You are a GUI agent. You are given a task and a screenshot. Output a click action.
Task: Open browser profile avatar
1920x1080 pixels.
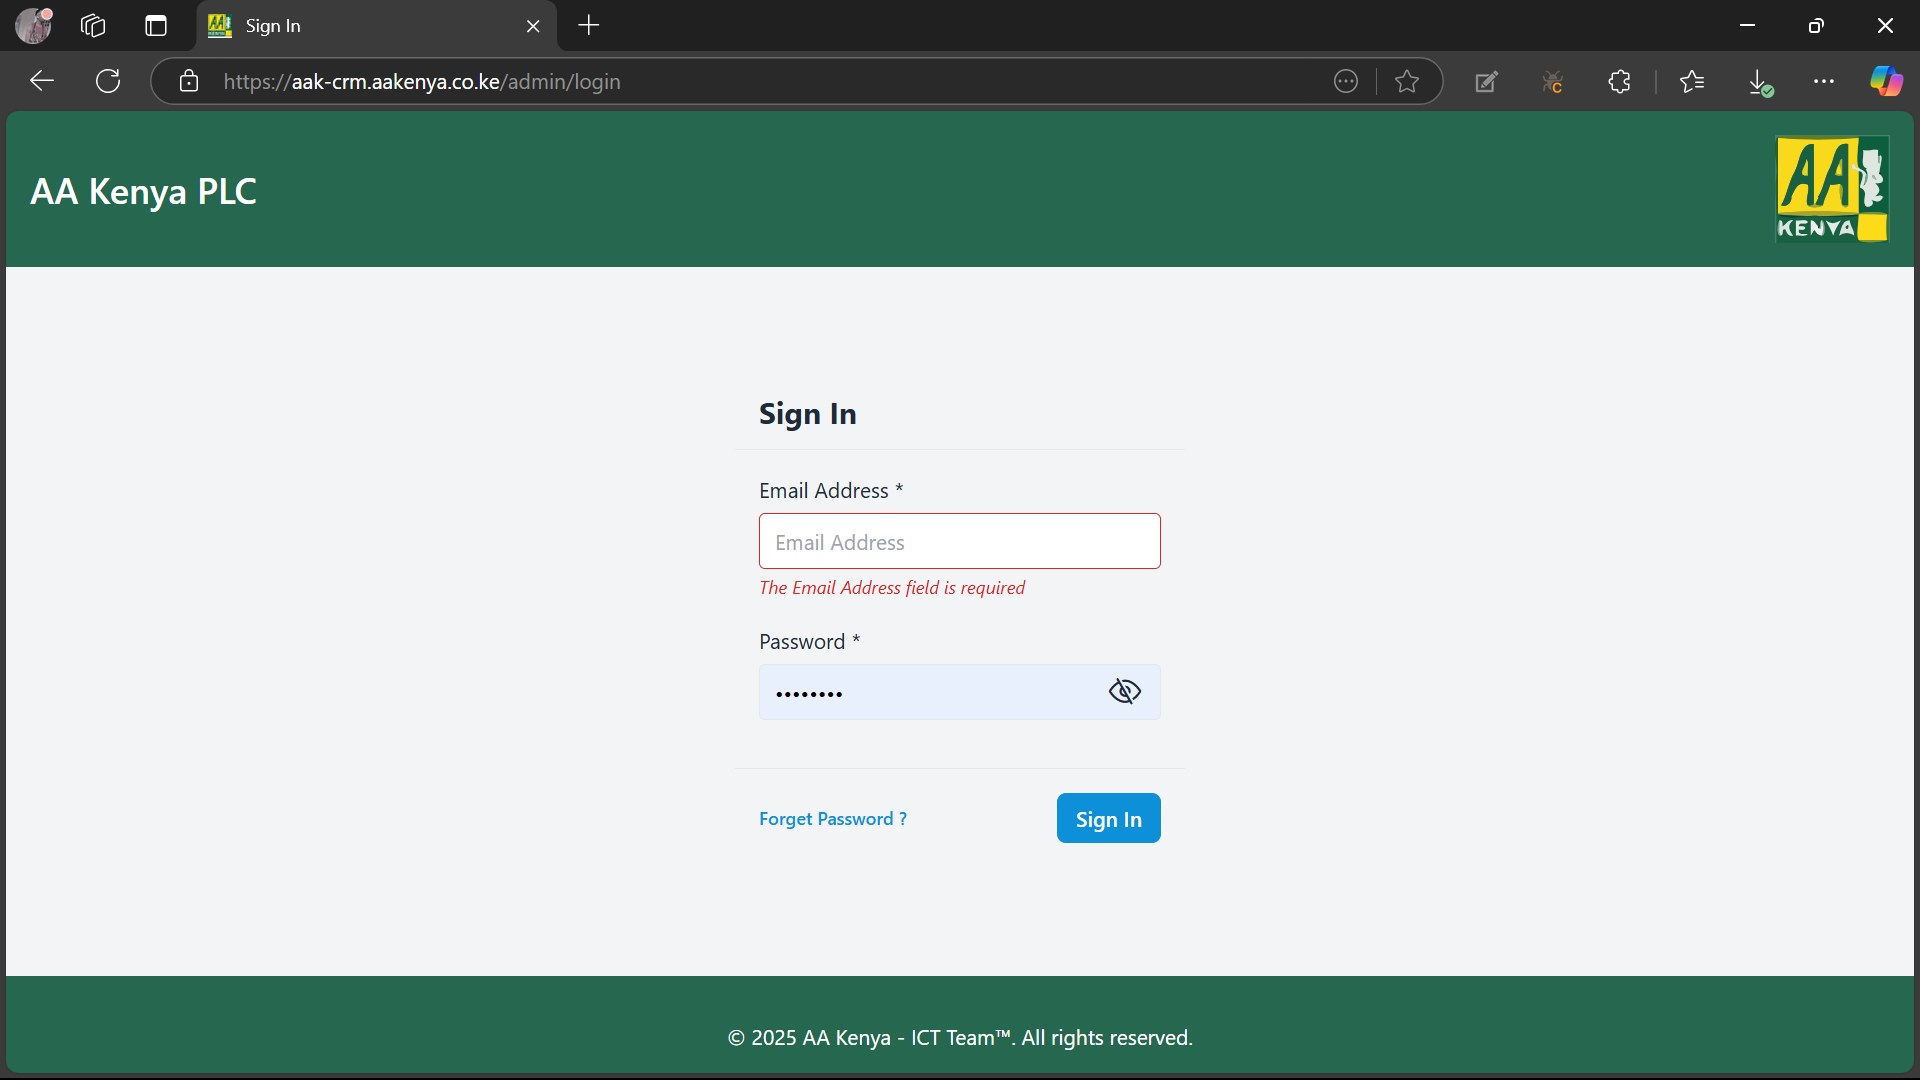(x=33, y=26)
